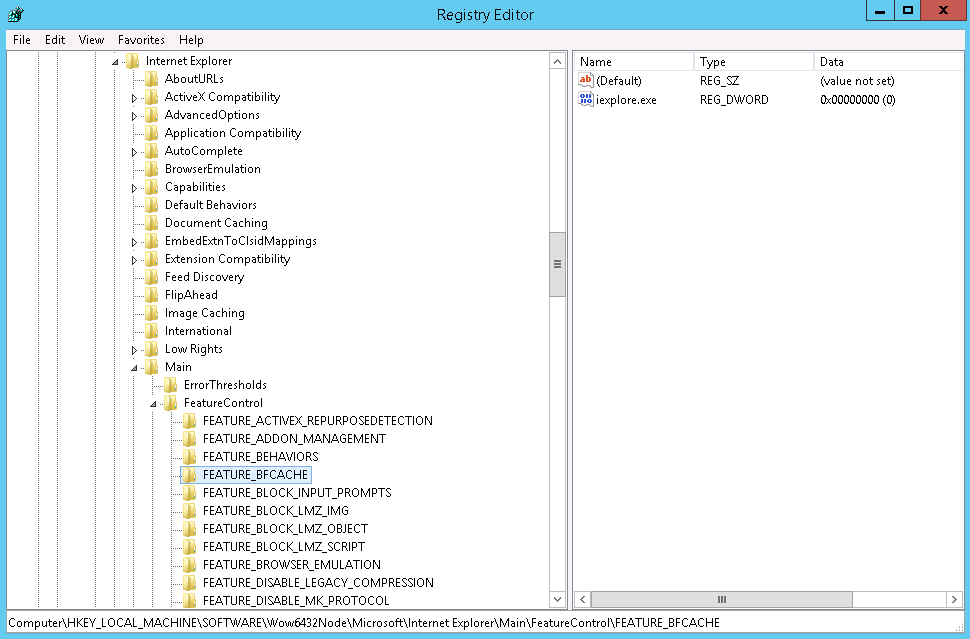This screenshot has height=639, width=970.
Task: Select the iexplore.exe value name
Action: (x=626, y=100)
